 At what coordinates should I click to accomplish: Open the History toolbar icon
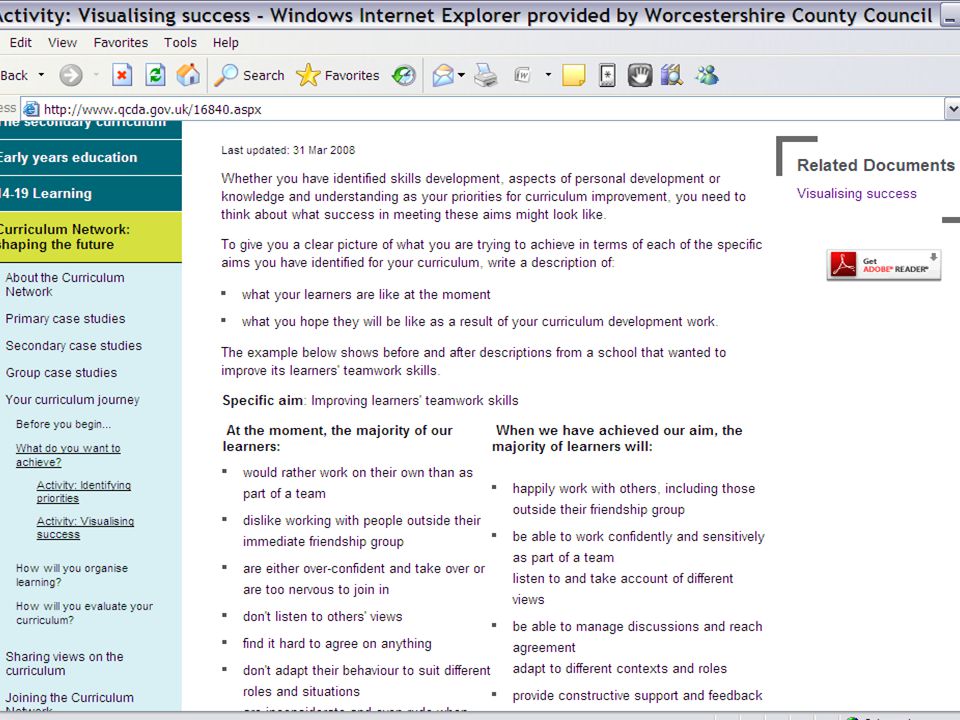(403, 75)
